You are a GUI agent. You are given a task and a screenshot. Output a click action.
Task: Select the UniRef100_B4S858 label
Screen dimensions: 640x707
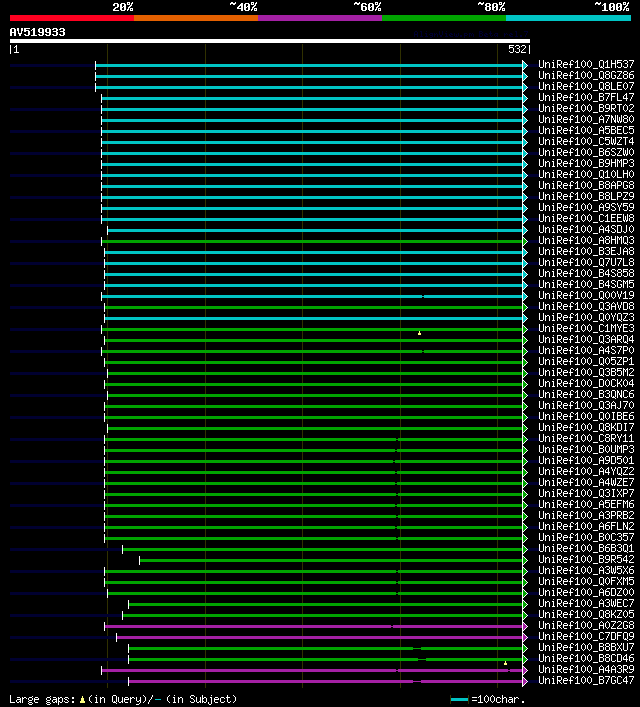pyautogui.click(x=586, y=273)
